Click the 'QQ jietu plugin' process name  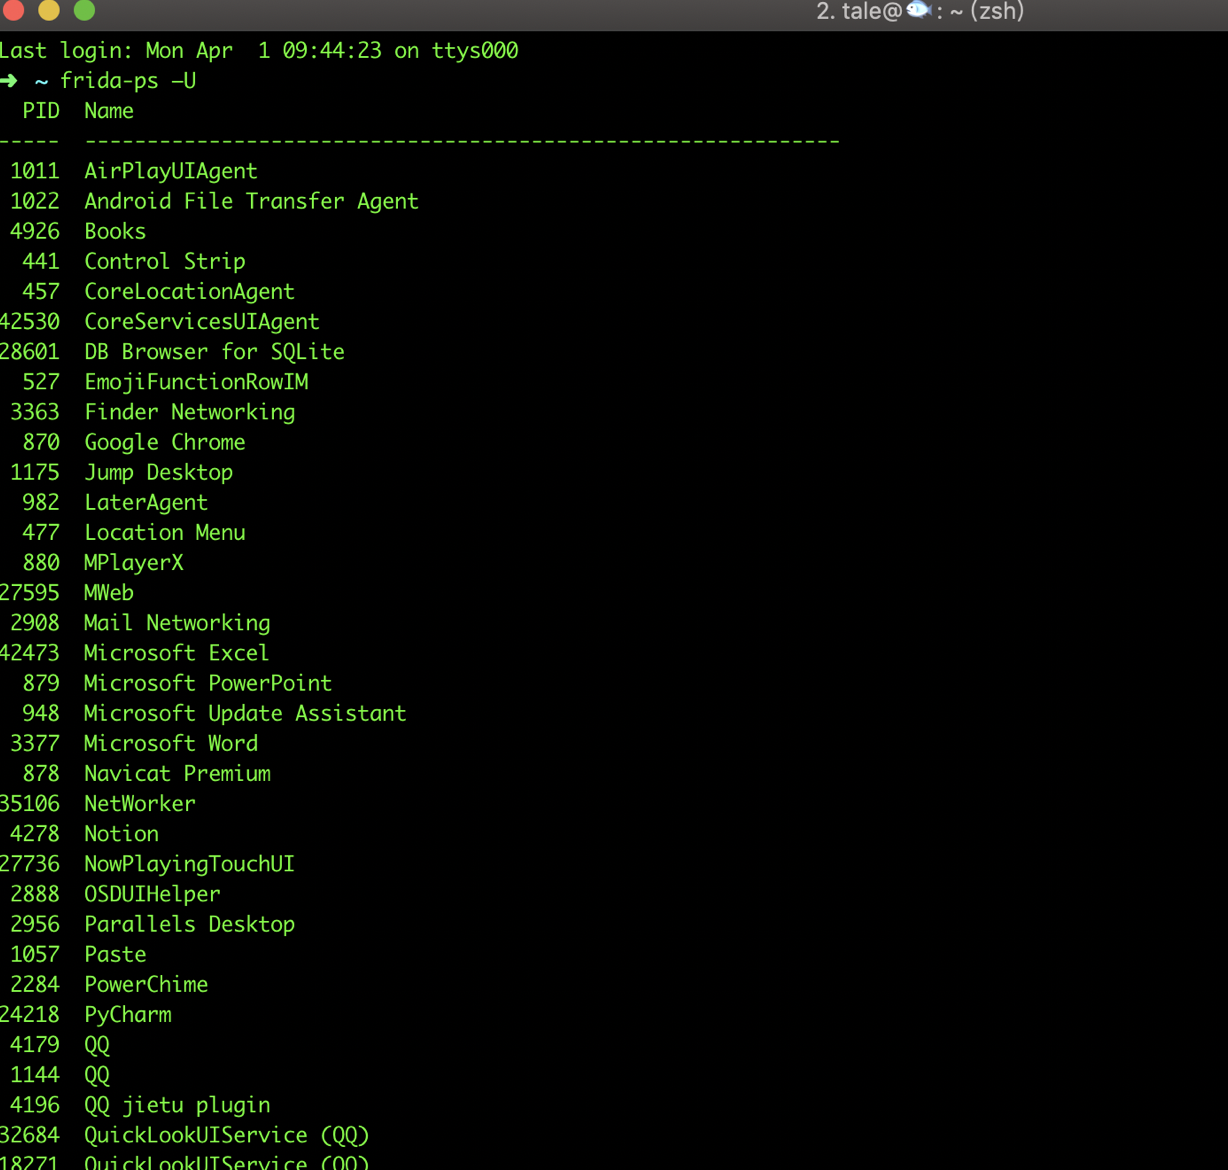click(x=178, y=1105)
